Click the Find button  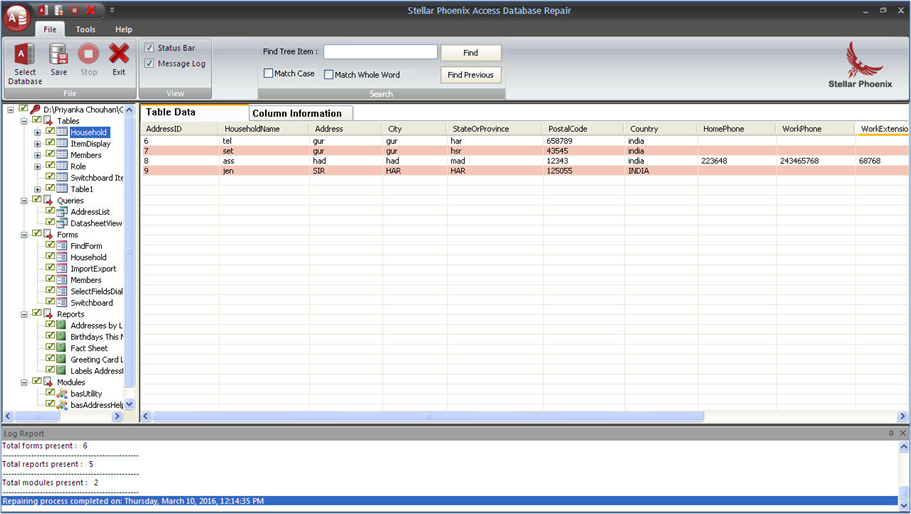coord(471,53)
